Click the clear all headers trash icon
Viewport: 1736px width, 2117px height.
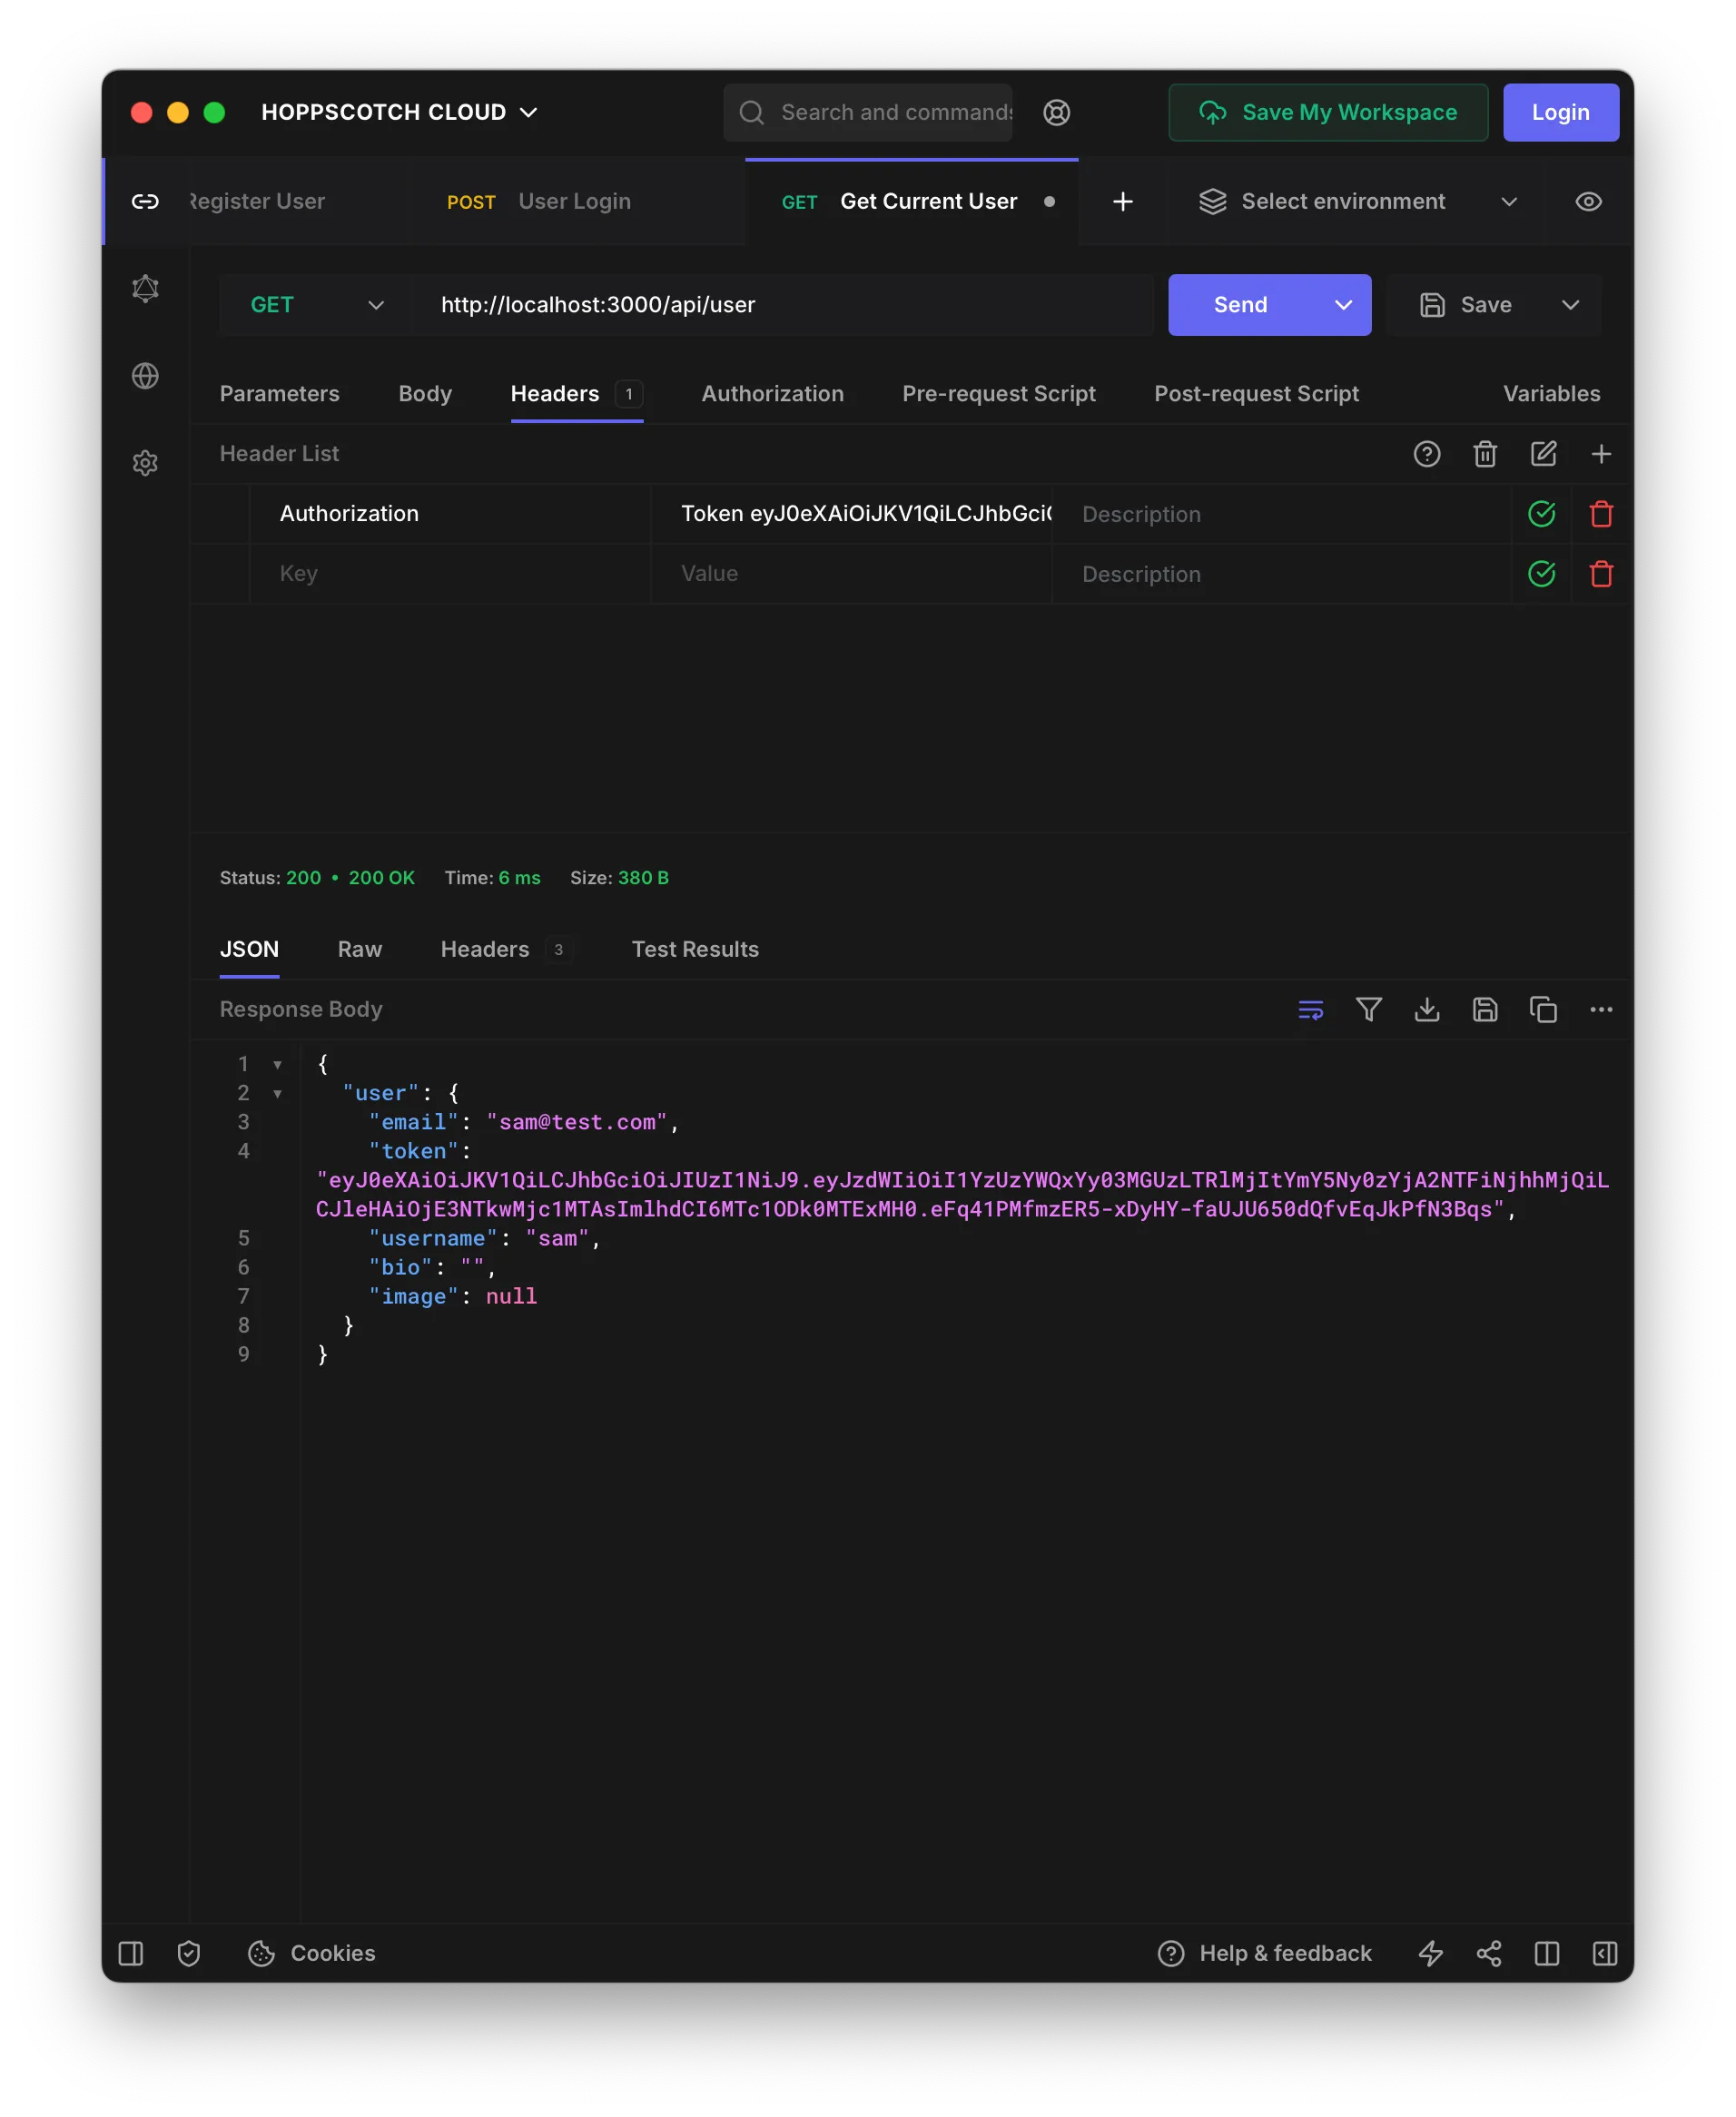1485,454
